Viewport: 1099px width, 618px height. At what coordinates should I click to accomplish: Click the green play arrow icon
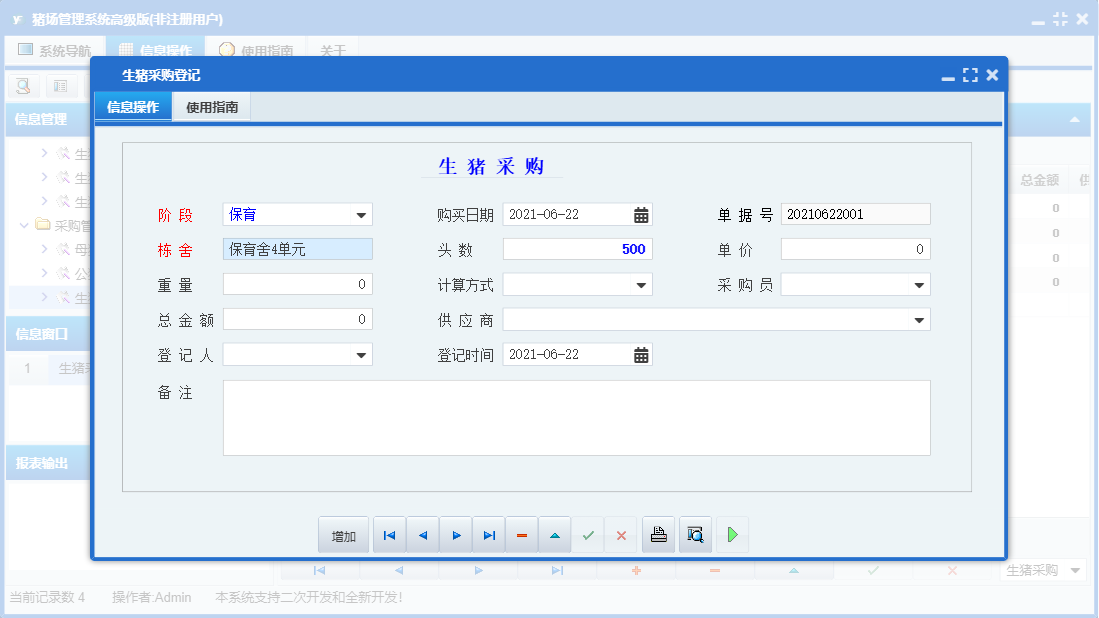(x=732, y=536)
